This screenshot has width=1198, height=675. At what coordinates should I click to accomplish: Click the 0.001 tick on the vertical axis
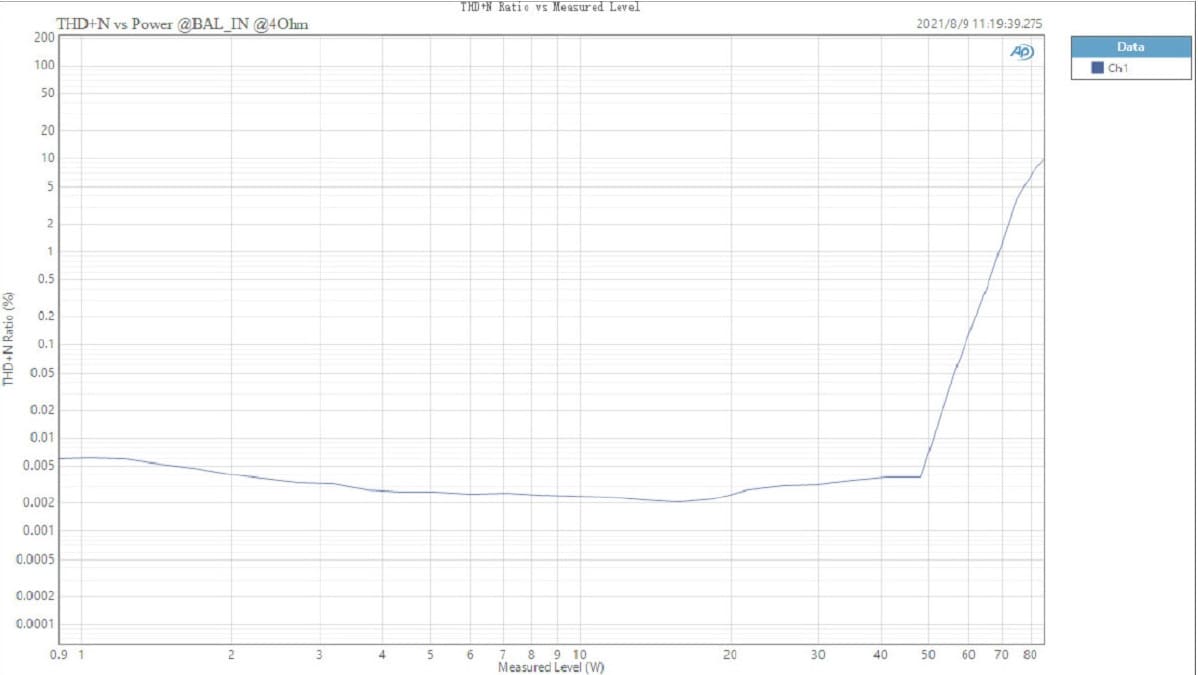point(40,531)
